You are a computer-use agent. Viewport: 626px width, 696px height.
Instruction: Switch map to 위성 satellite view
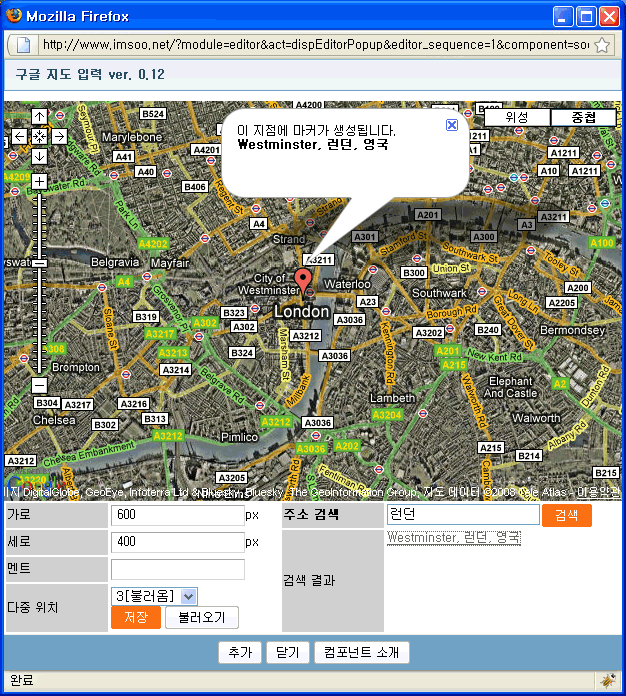[517, 118]
